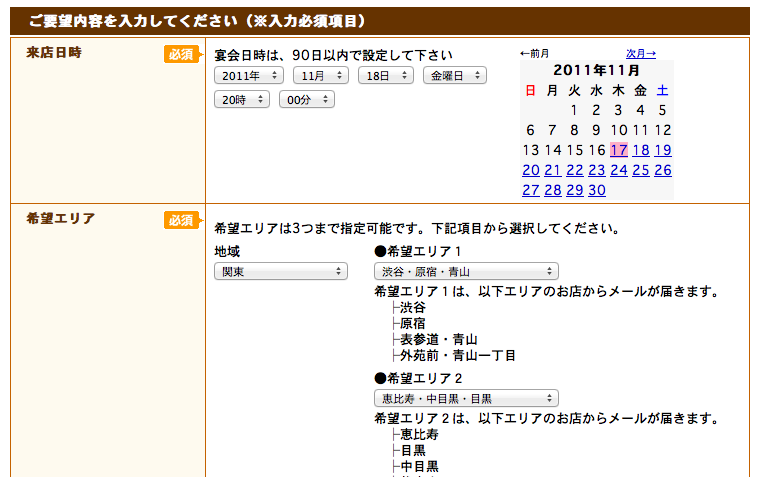
Task: Click the 必須 badge beside 希望エリア
Action: [x=182, y=220]
